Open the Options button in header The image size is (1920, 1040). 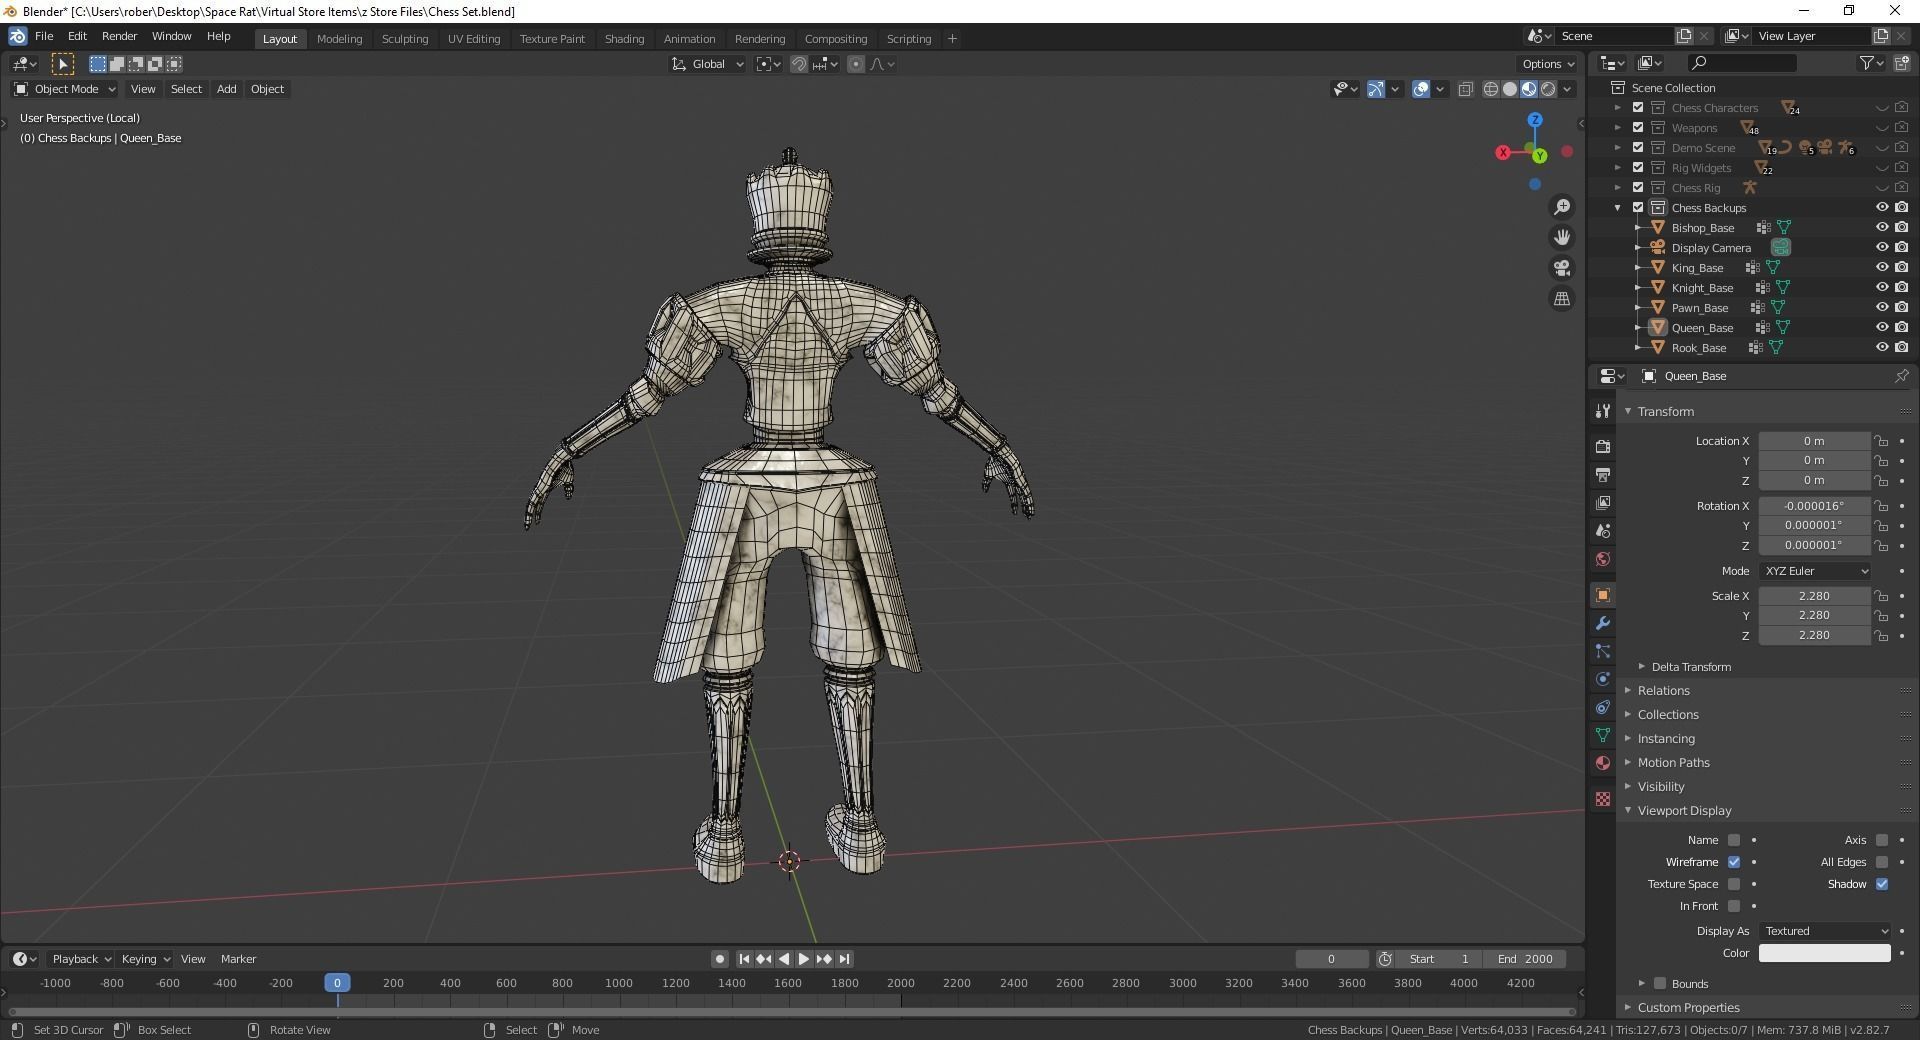point(1548,64)
